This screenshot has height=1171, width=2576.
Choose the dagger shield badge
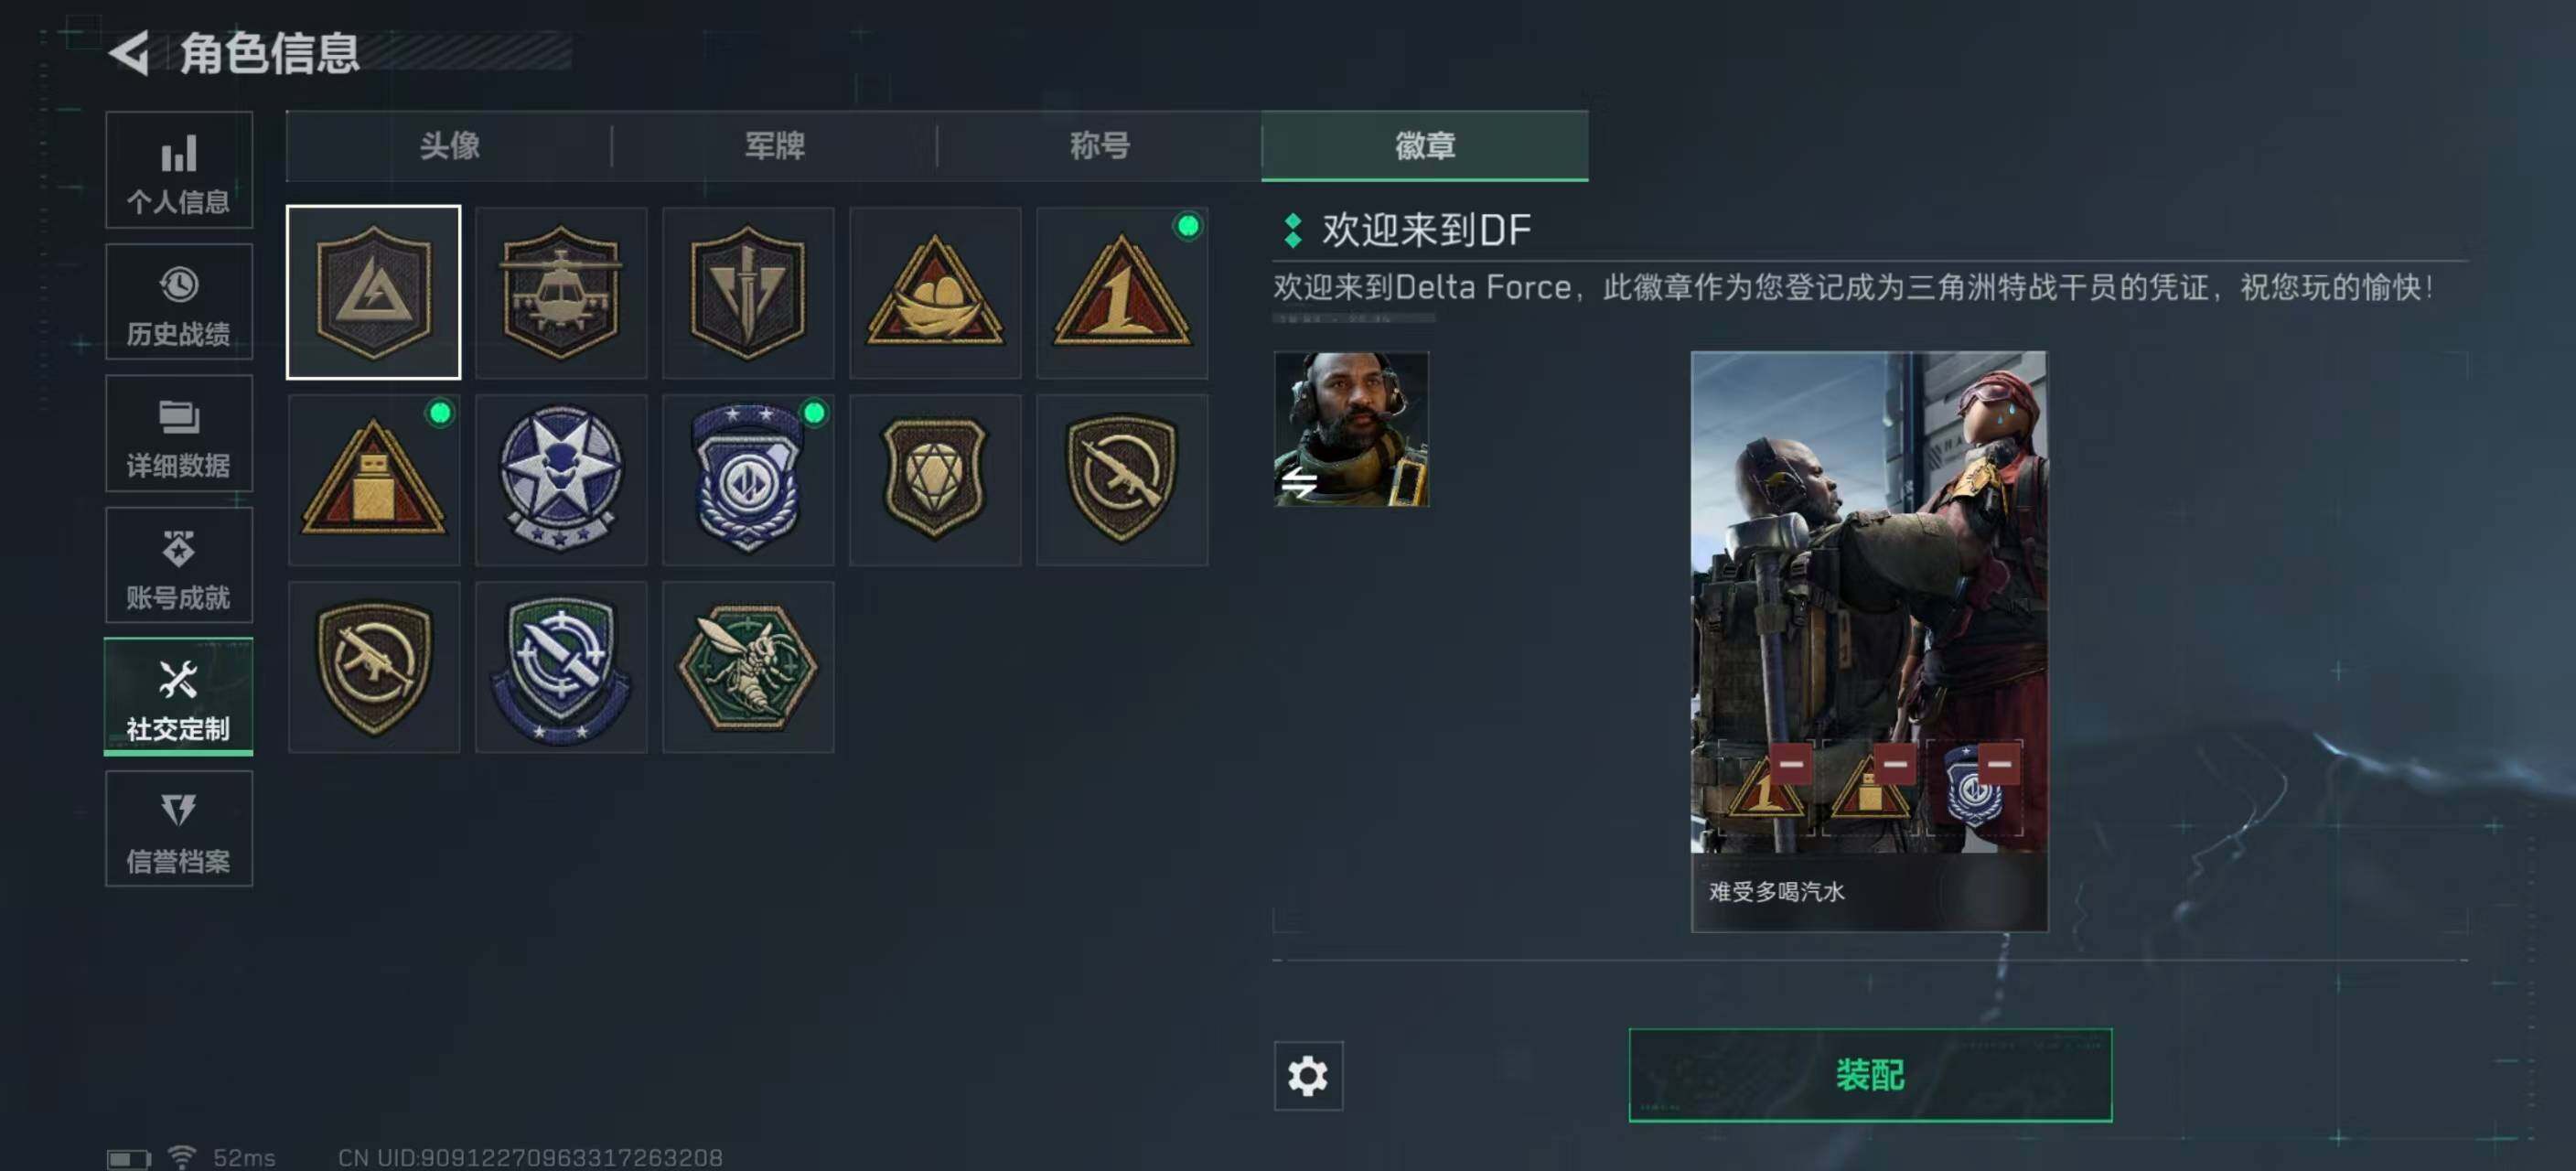point(748,293)
